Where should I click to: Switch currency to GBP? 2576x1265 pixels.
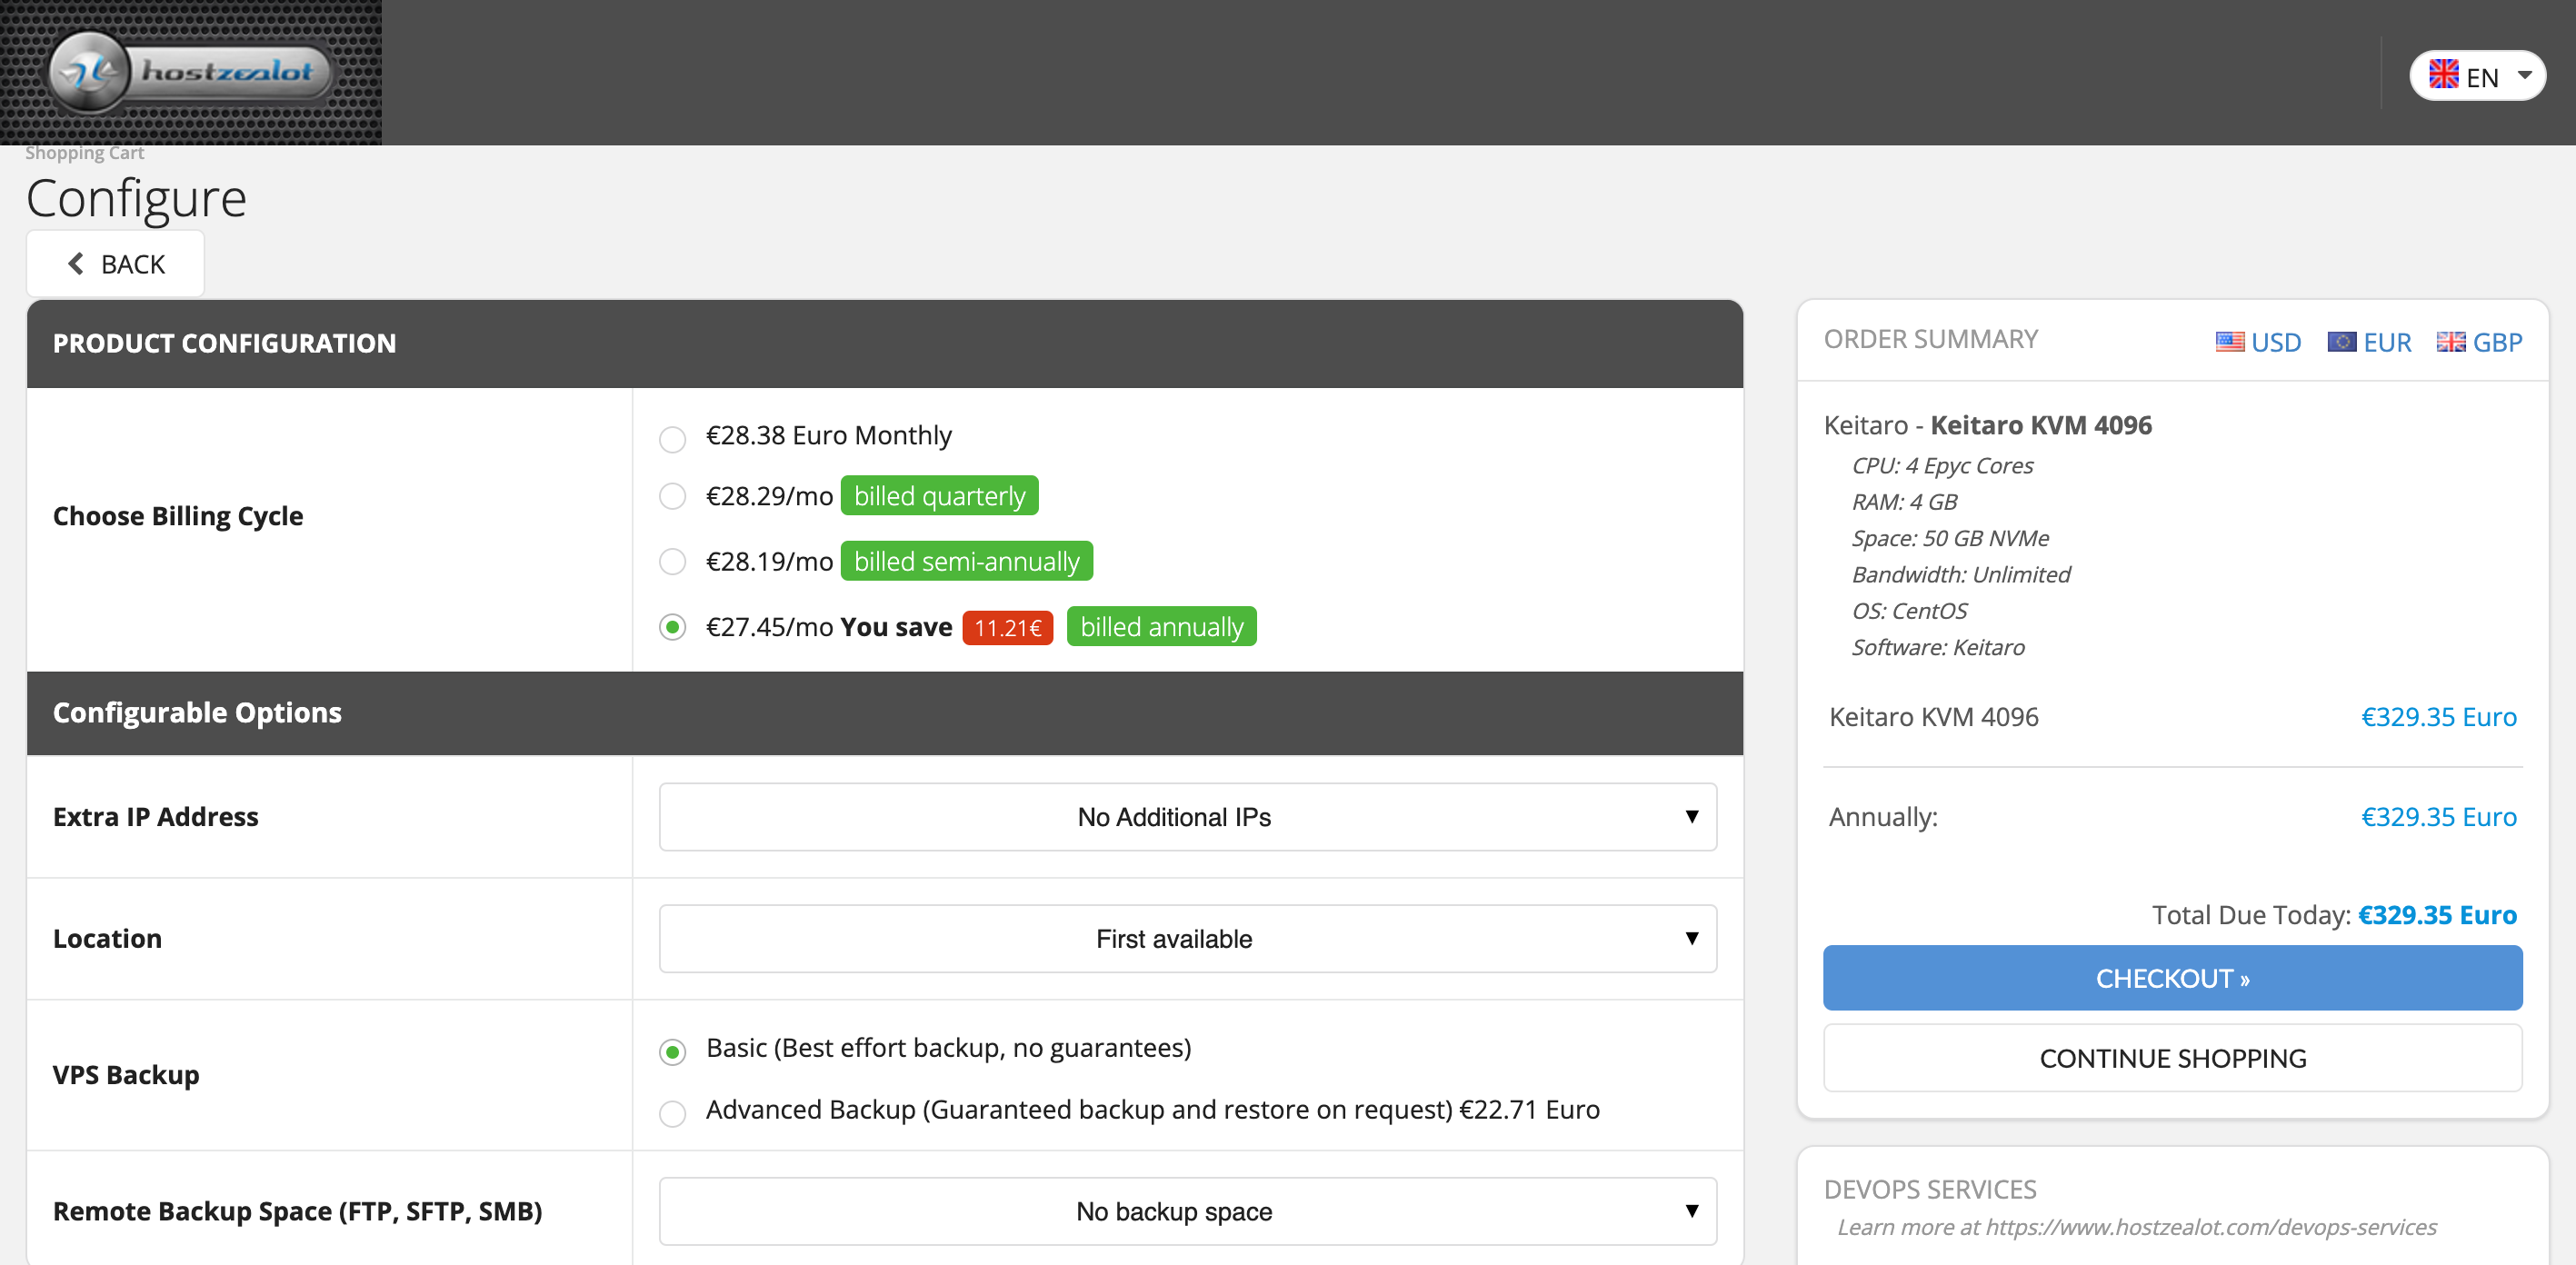coord(2497,343)
